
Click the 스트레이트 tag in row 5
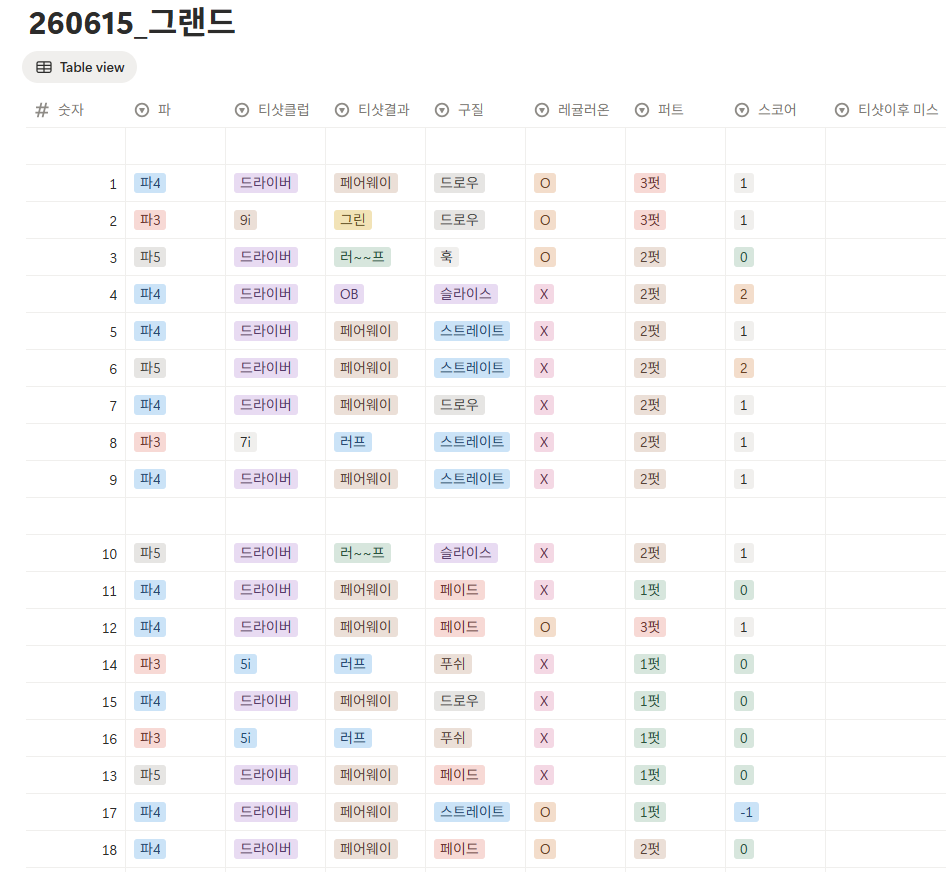click(472, 331)
